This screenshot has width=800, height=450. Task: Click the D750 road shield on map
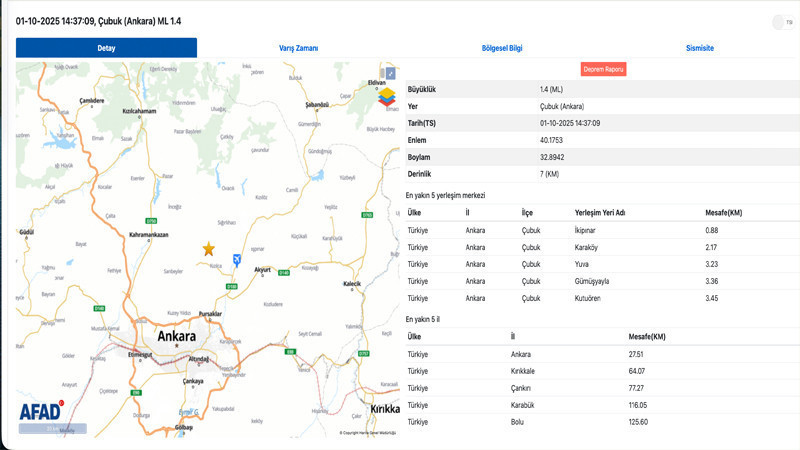coord(152,220)
